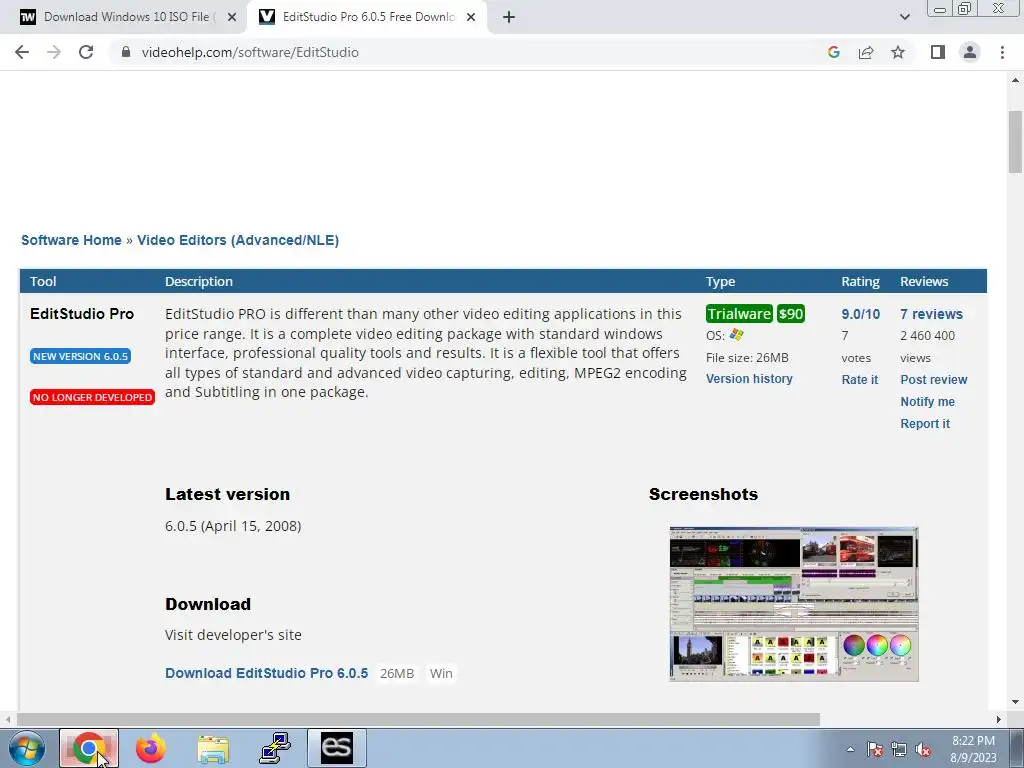1024x768 pixels.
Task: Open the Google icon in address bar
Action: [x=833, y=52]
